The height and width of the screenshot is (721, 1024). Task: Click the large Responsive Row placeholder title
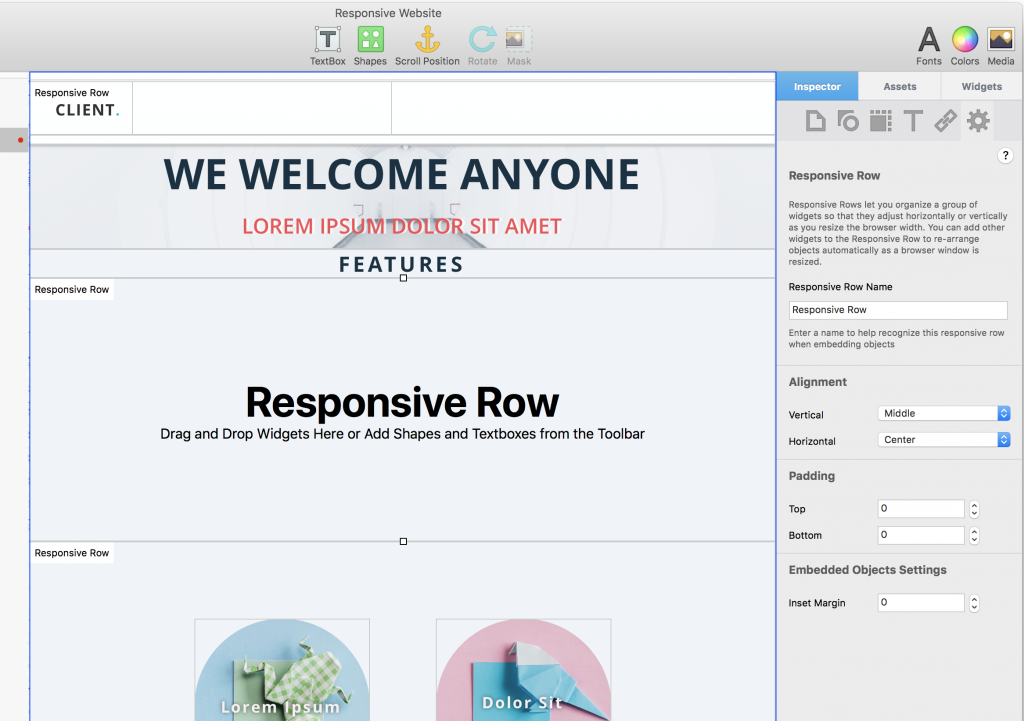click(x=402, y=402)
